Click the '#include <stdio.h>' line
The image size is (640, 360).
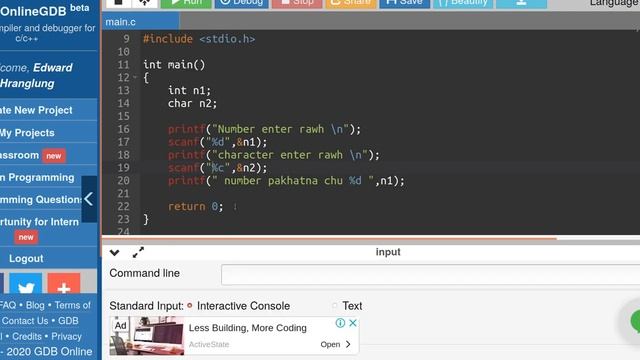199,39
